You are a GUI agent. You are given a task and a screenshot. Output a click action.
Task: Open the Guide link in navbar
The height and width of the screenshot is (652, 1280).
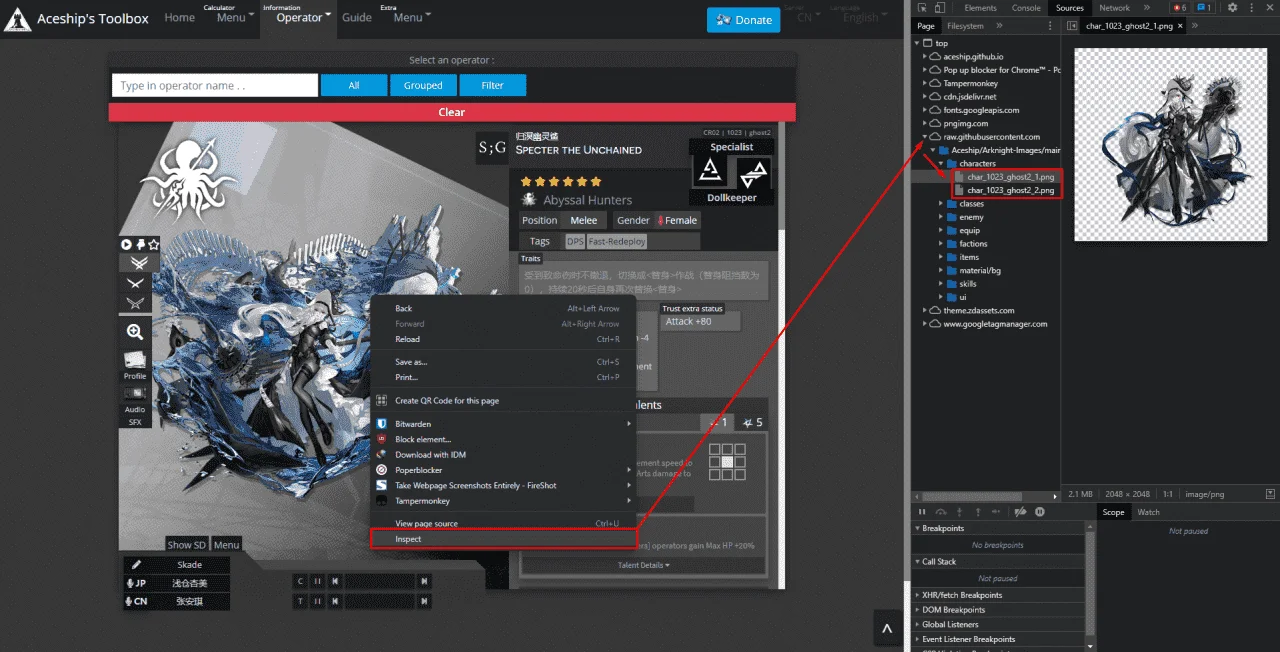pyautogui.click(x=357, y=18)
